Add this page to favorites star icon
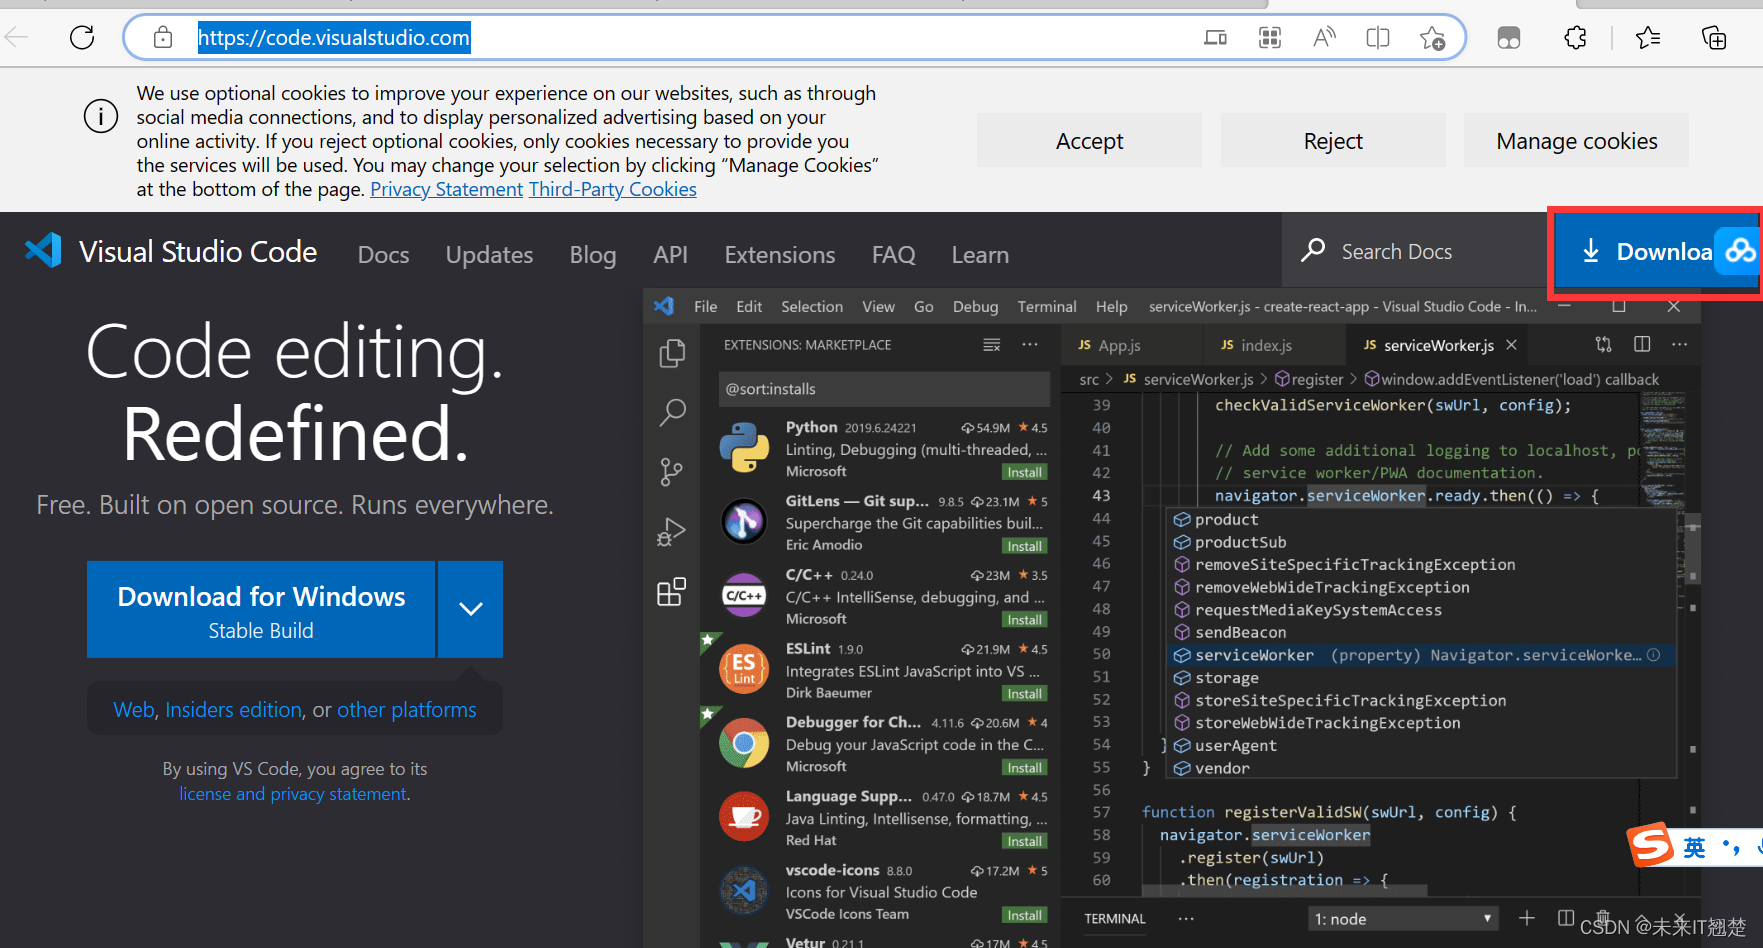The height and width of the screenshot is (948, 1763). [x=1432, y=38]
